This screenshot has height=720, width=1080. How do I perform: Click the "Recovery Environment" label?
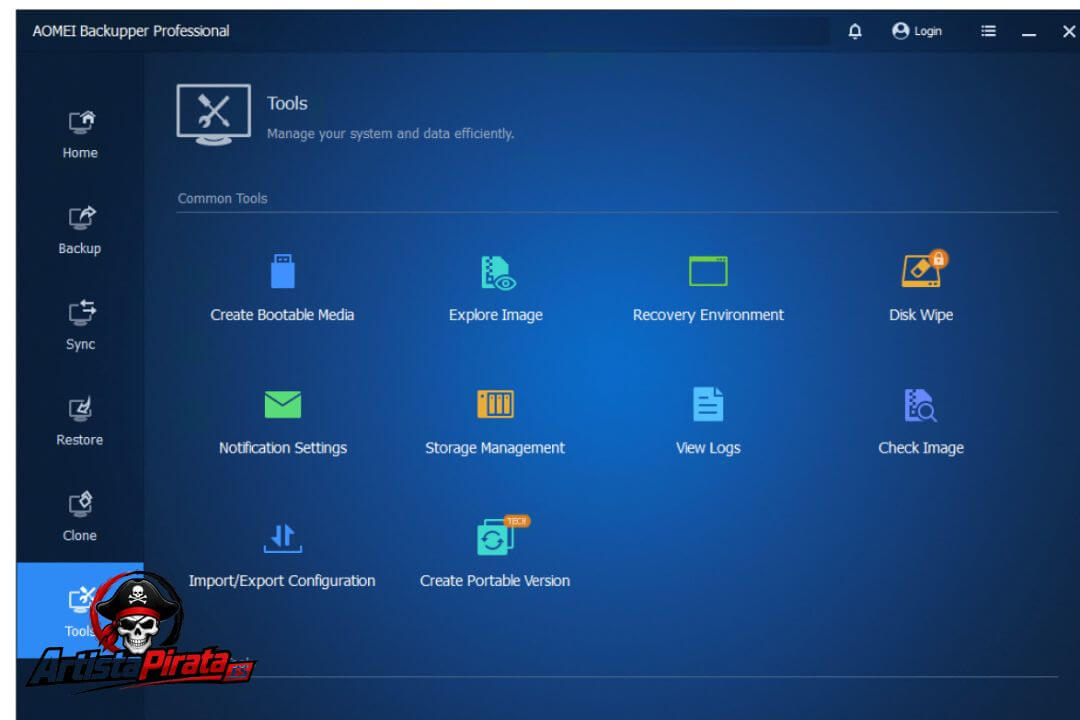[x=708, y=315]
